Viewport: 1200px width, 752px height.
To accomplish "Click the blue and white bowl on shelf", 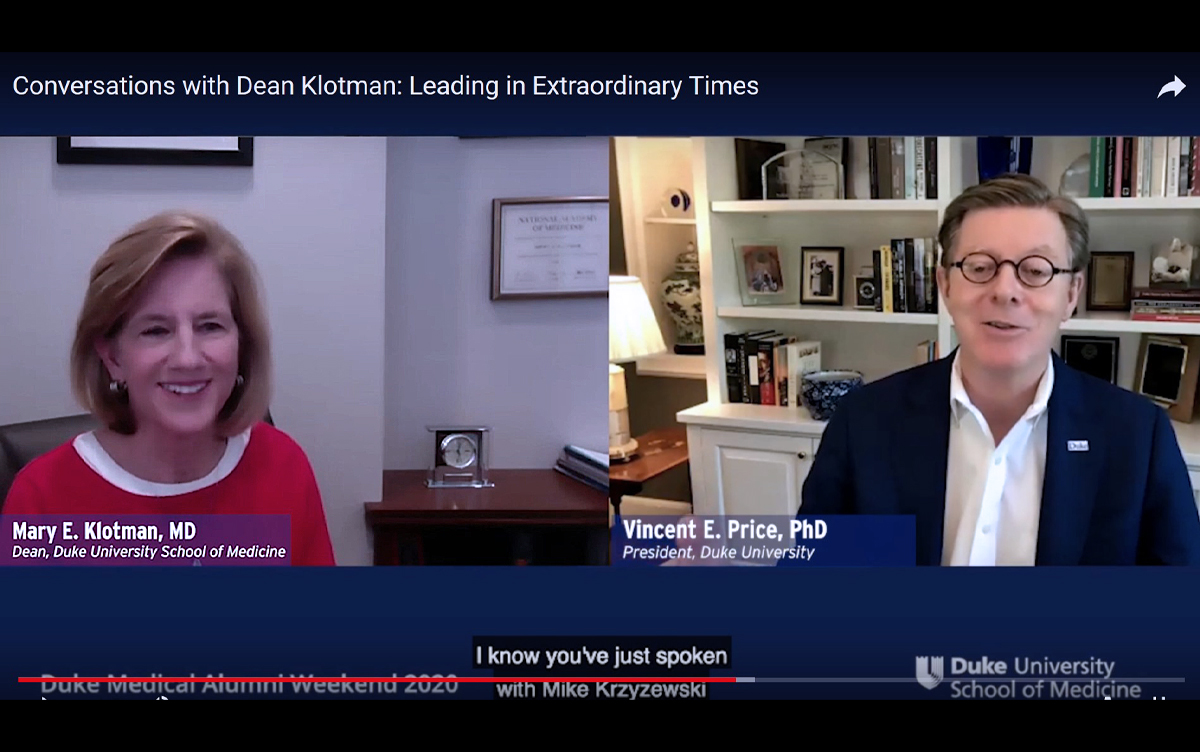I will [x=831, y=392].
